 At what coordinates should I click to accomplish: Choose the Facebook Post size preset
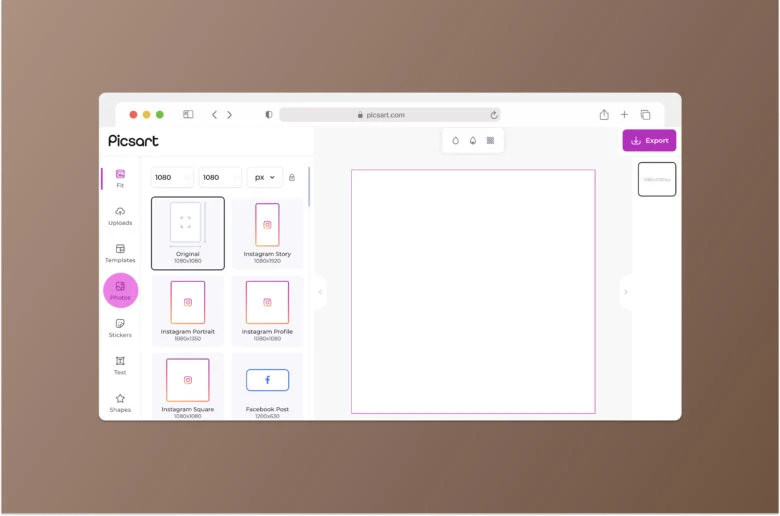[267, 386]
